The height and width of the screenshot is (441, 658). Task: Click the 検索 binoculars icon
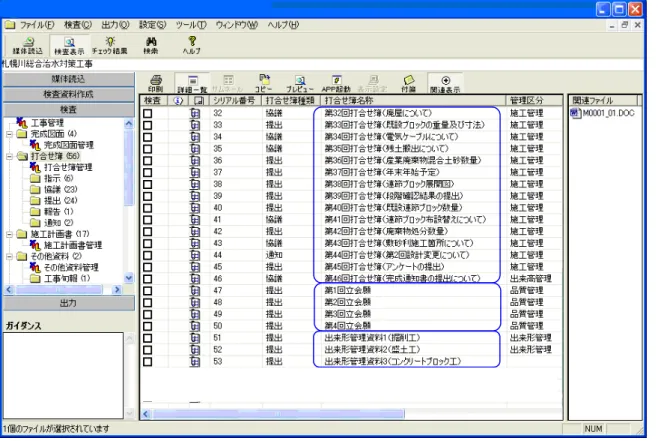(x=151, y=45)
